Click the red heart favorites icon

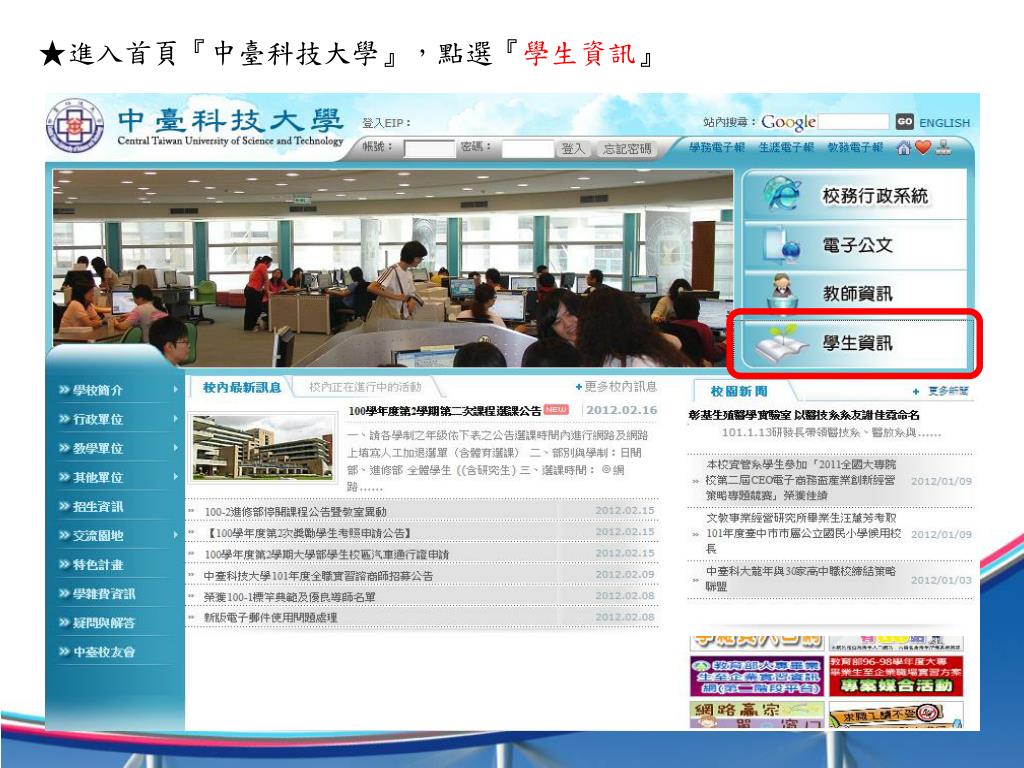point(923,148)
